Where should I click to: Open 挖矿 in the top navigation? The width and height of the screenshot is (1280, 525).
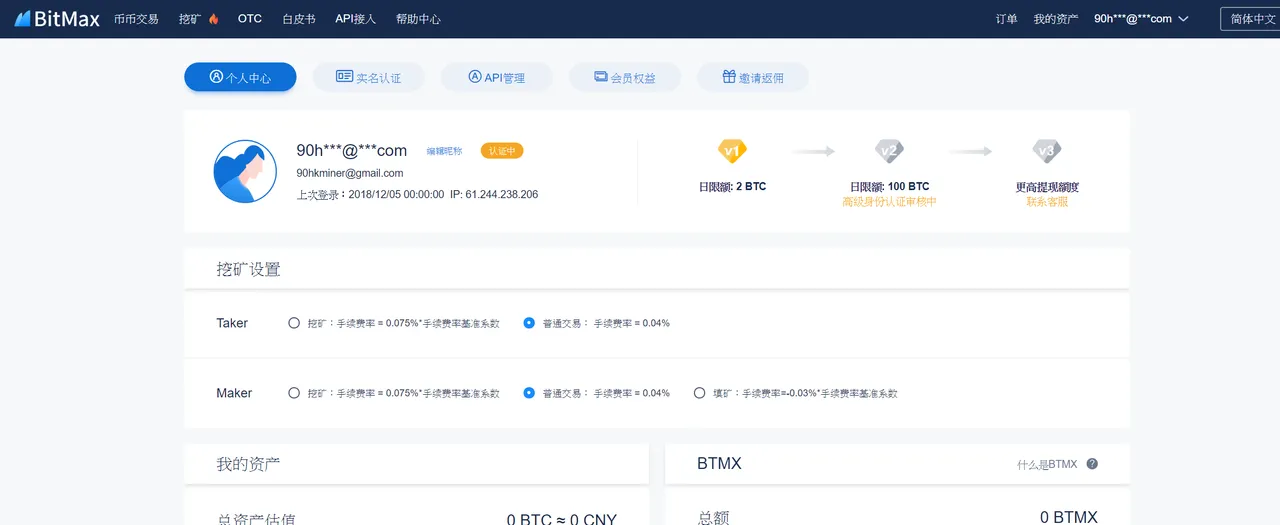click(189, 19)
